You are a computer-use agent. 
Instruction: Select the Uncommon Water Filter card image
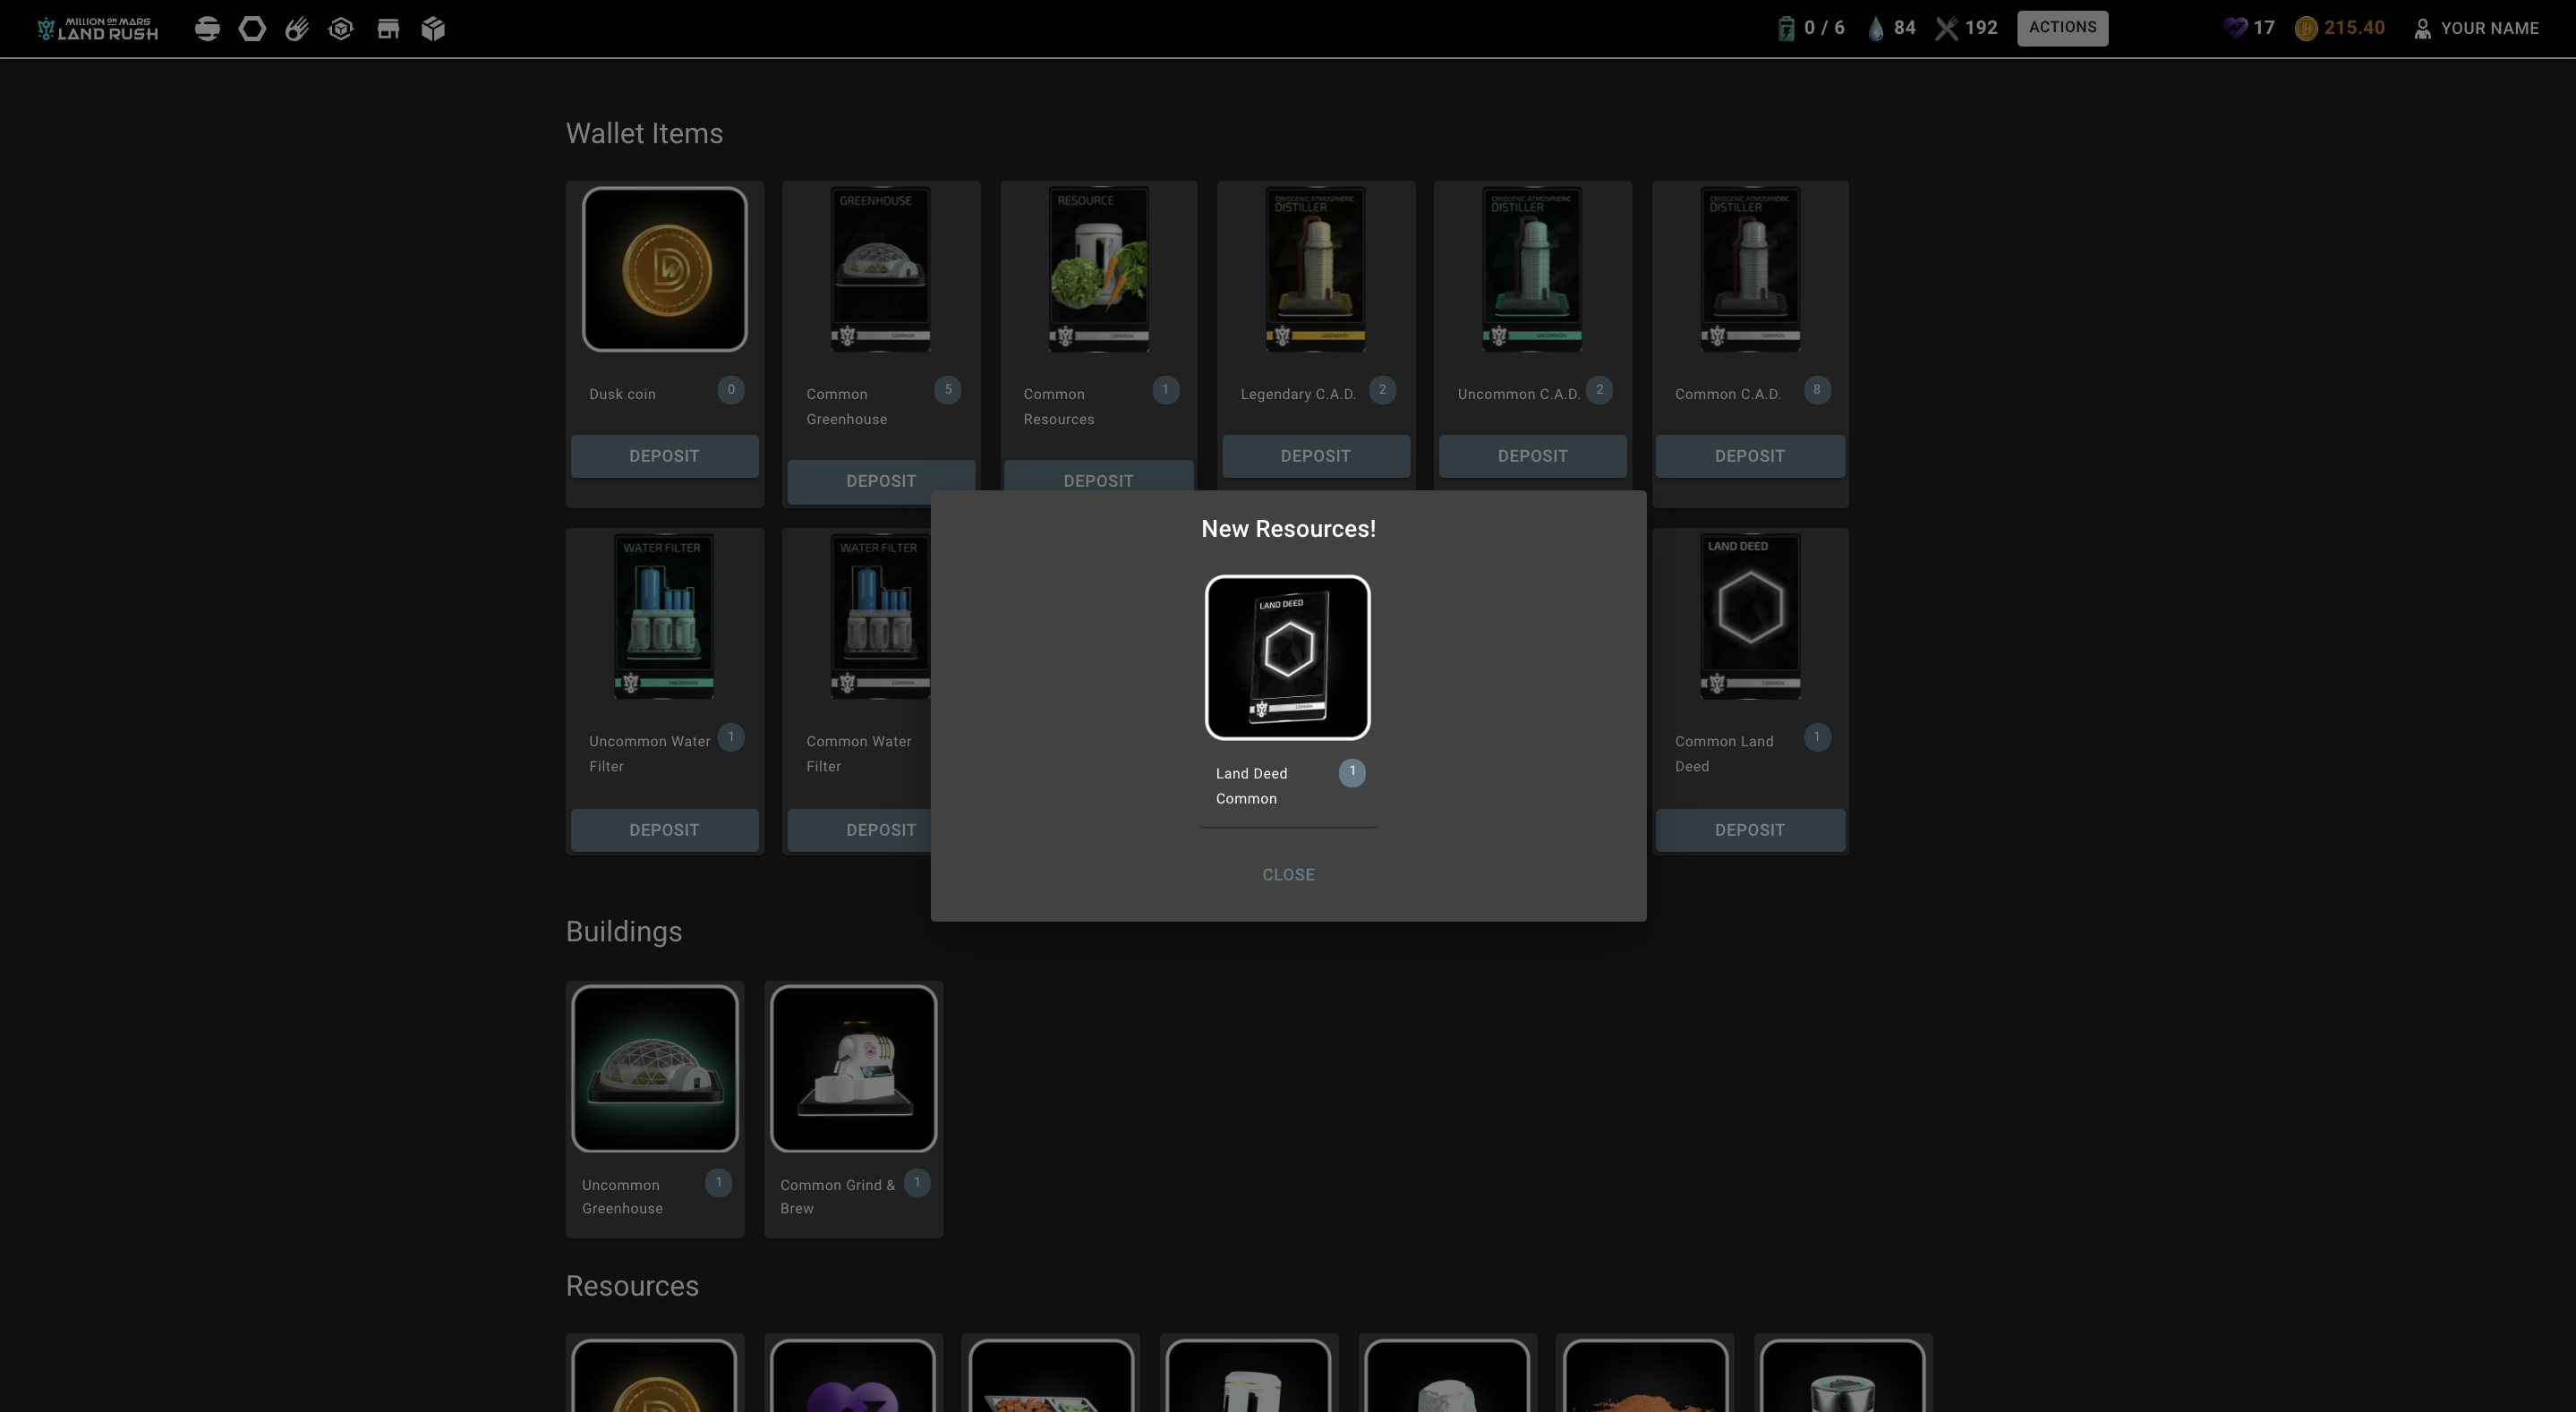(664, 616)
